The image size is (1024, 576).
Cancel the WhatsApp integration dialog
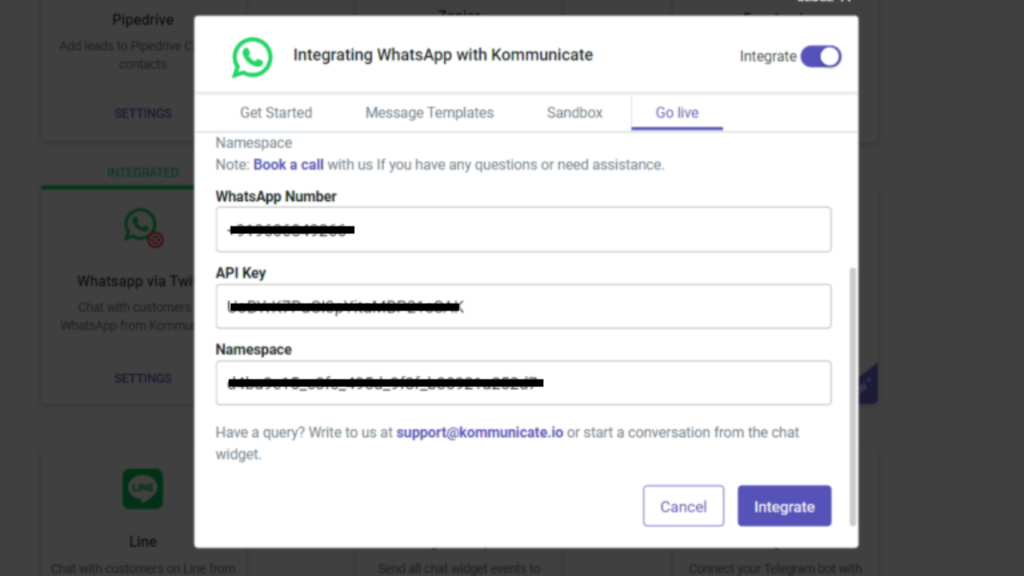(x=683, y=506)
